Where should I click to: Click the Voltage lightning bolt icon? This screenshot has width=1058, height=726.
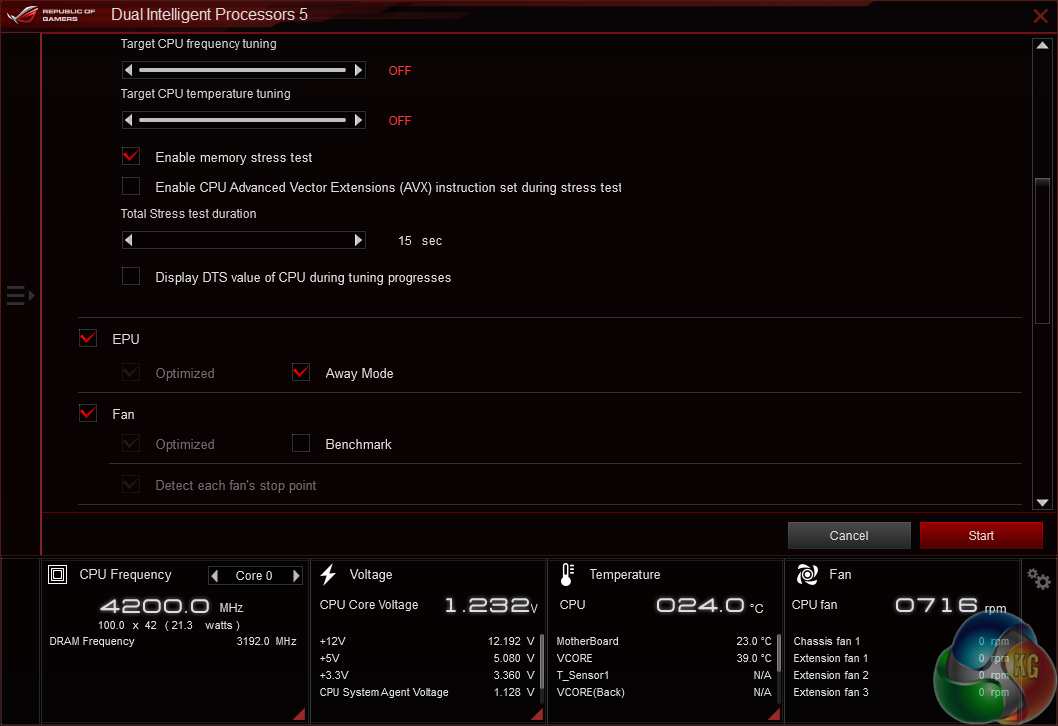tap(328, 574)
